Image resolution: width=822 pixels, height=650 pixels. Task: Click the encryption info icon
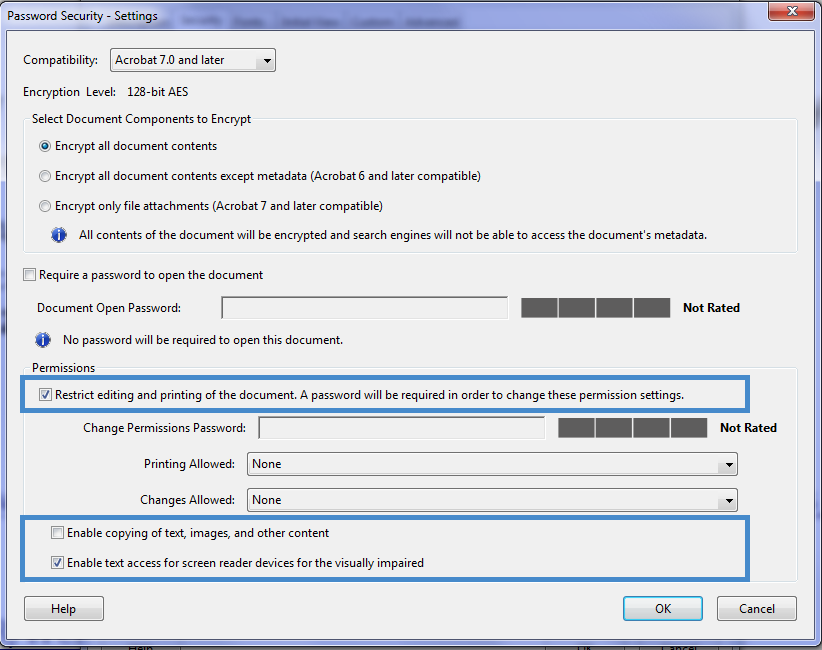pyautogui.click(x=59, y=235)
